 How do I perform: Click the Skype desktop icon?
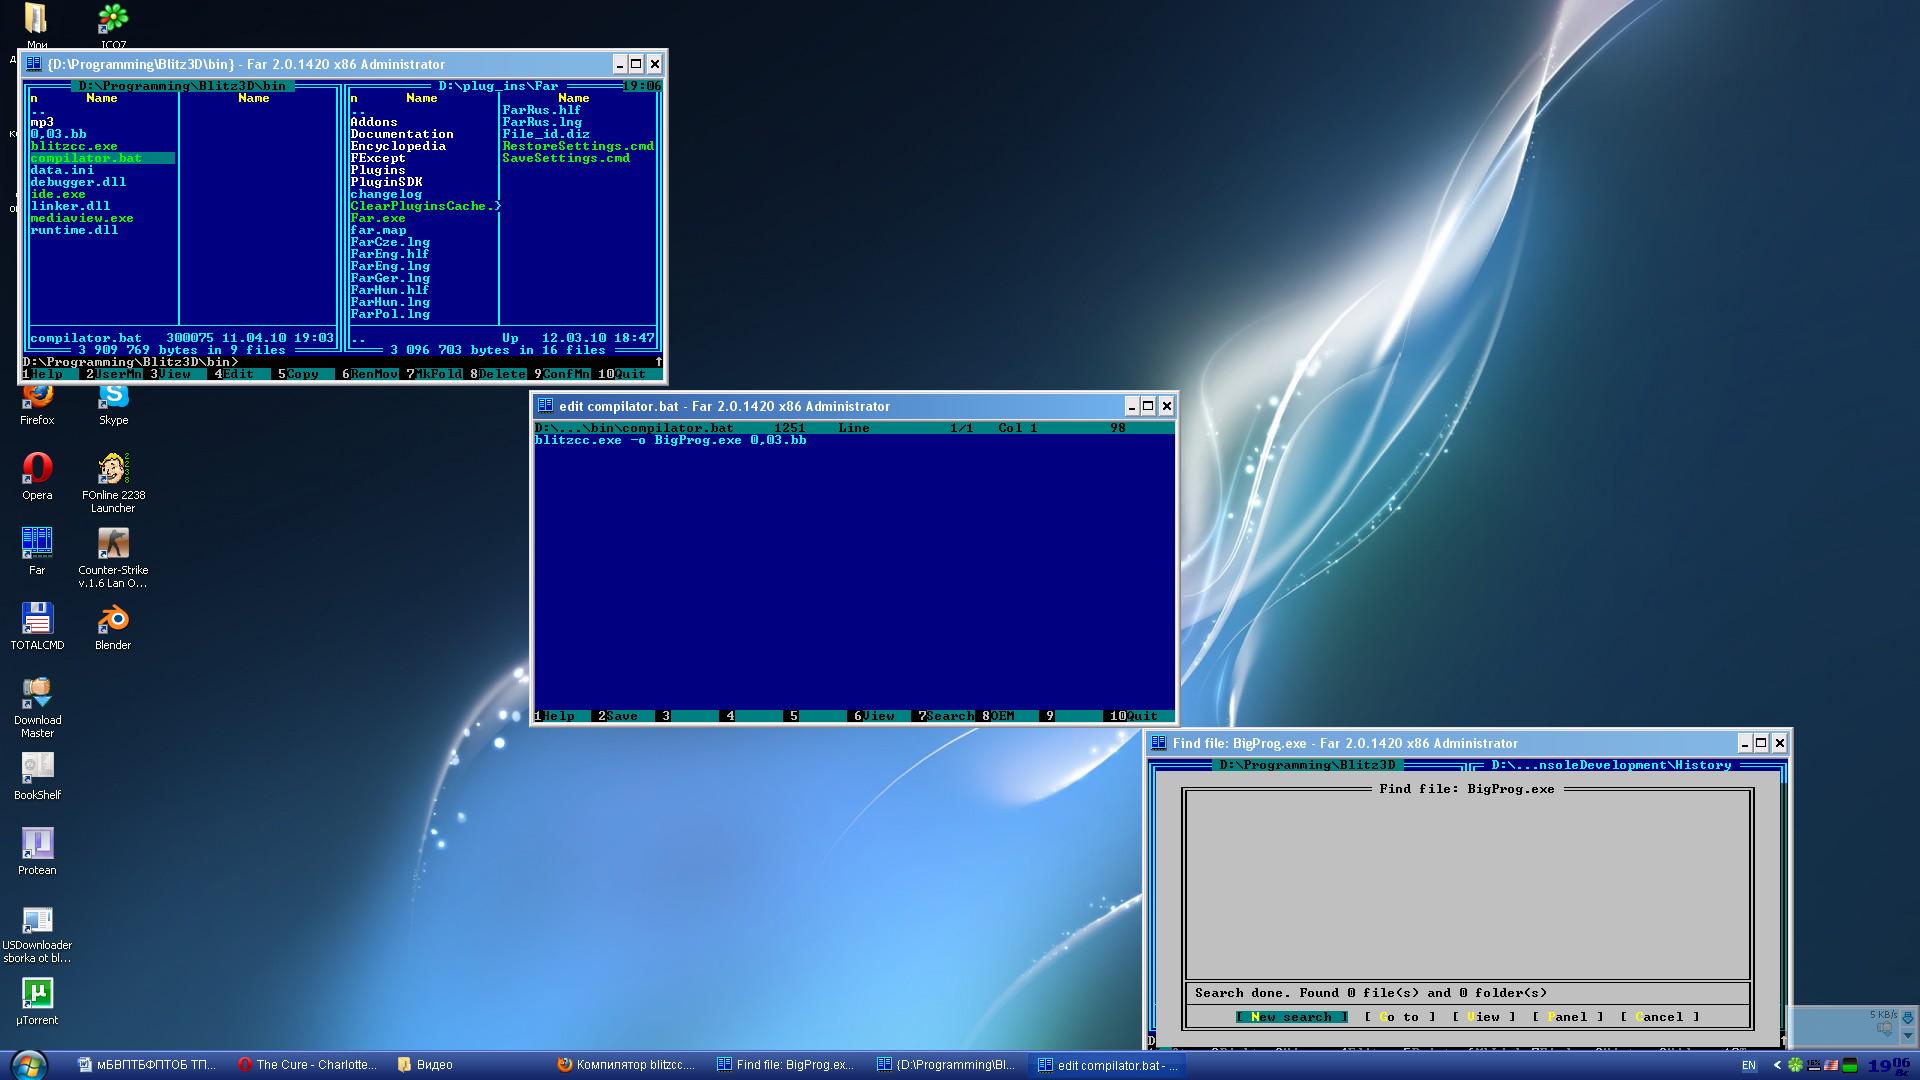click(113, 400)
